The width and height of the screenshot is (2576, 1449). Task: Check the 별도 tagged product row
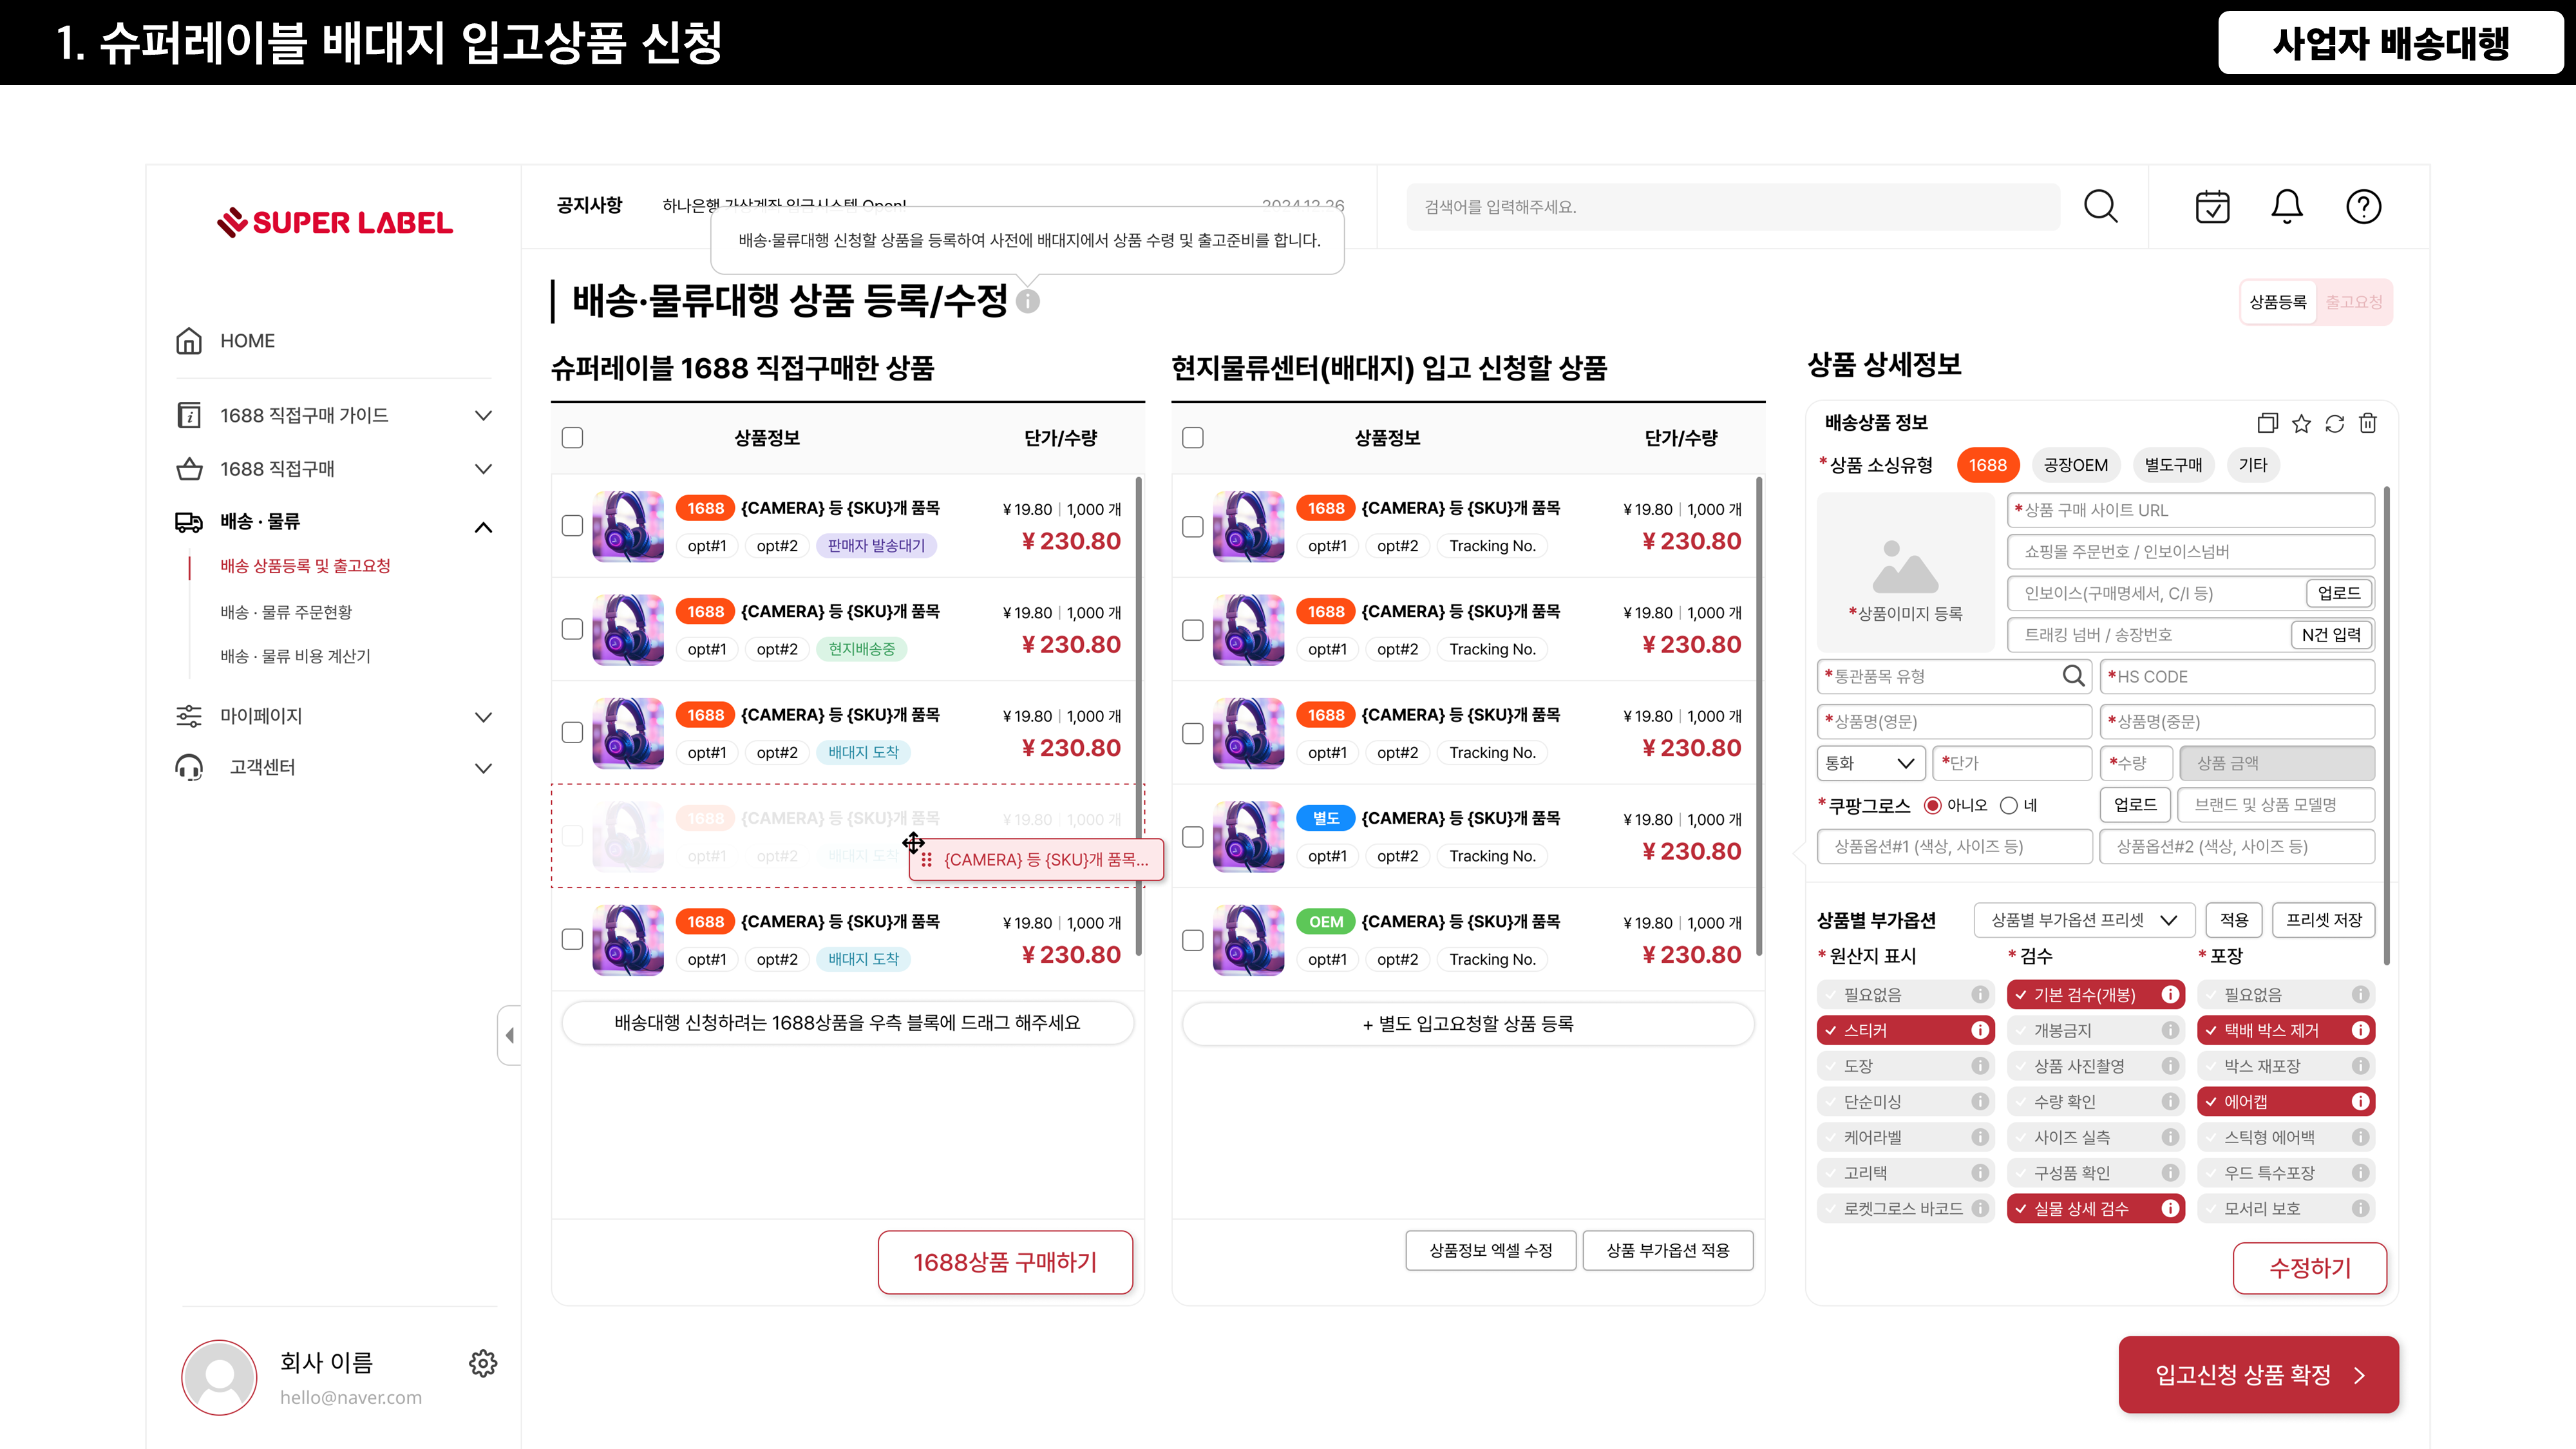[1192, 836]
